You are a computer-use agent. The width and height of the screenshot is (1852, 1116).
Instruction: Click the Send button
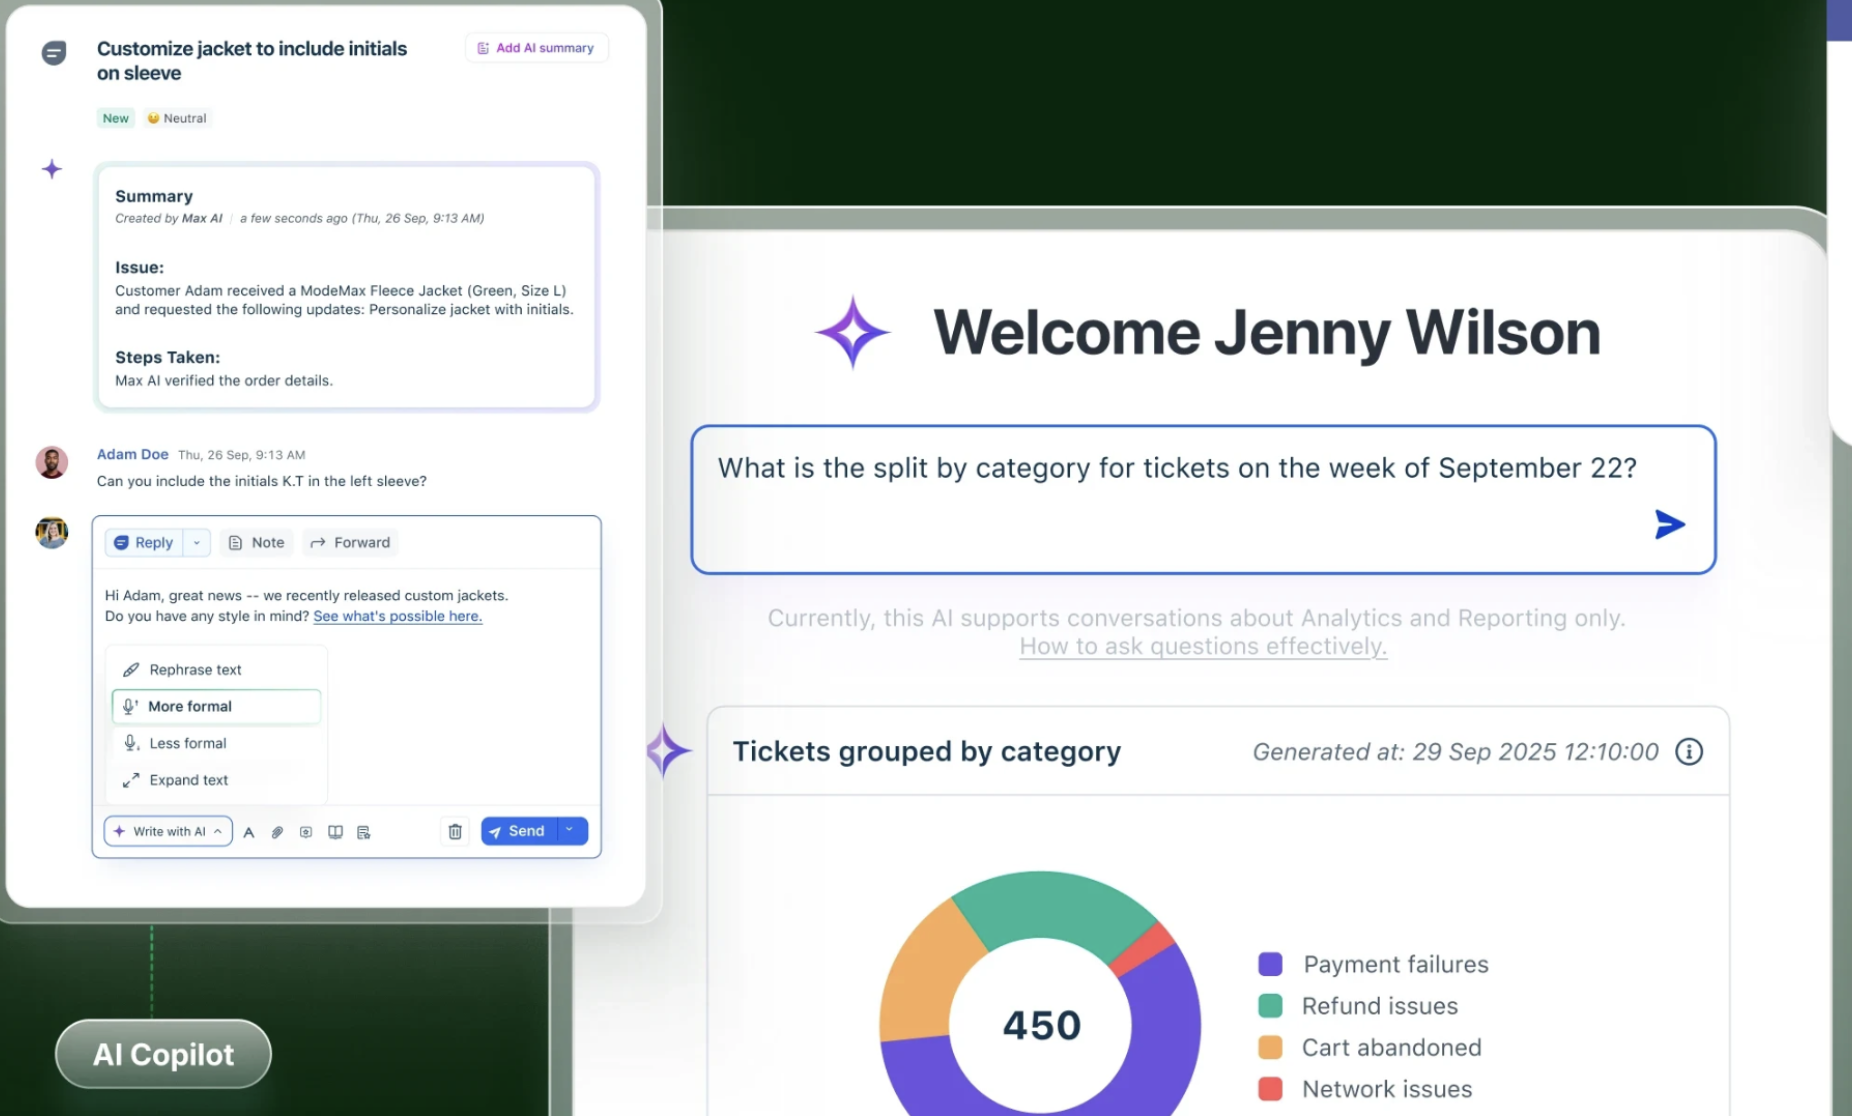pos(518,831)
